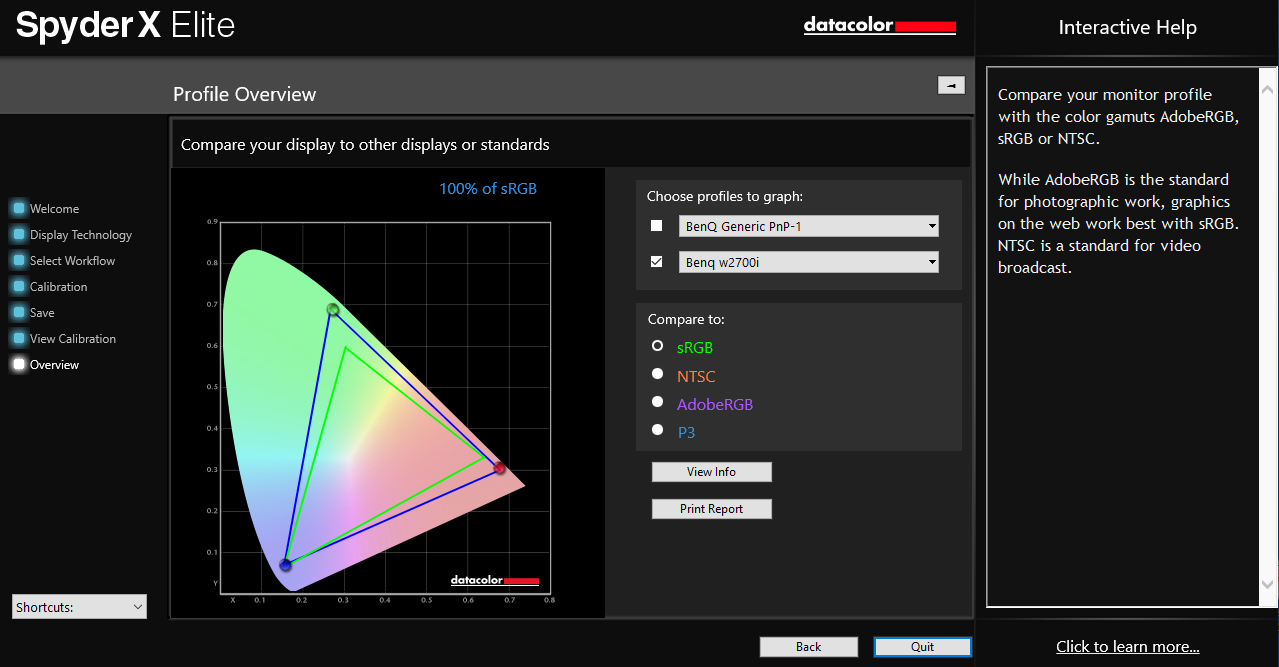The image size is (1279, 667).
Task: Expand the Benq w2700i profile dropdown
Action: pyautogui.click(x=808, y=262)
